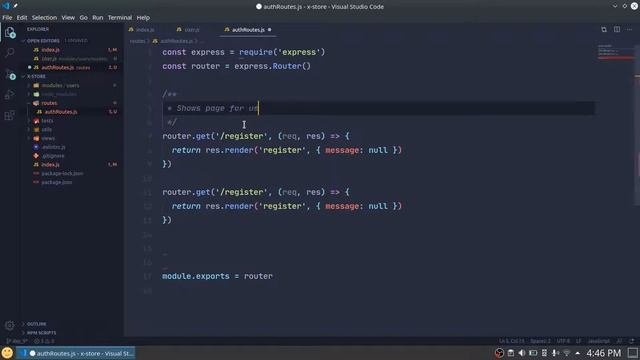Open the smiley application launcher in taskbar
The image size is (640, 360).
click(7, 353)
